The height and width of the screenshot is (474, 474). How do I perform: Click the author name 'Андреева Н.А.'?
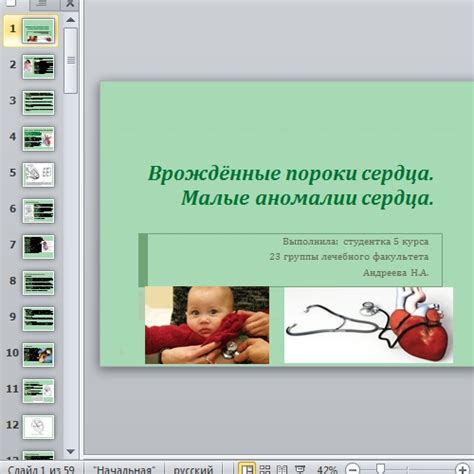[396, 273]
